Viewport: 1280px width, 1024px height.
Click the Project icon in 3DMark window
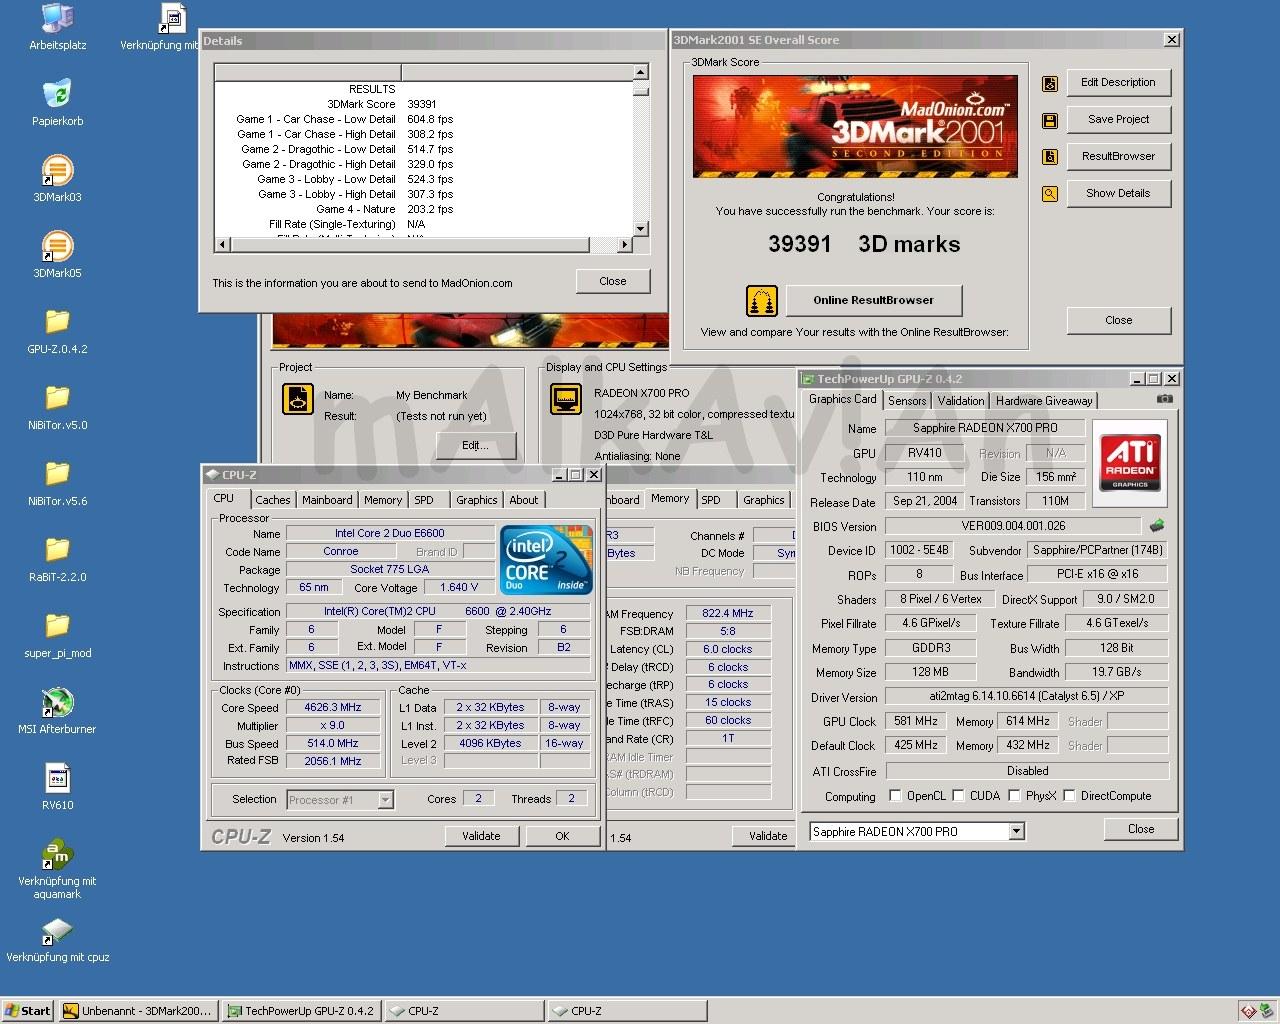coord(298,399)
